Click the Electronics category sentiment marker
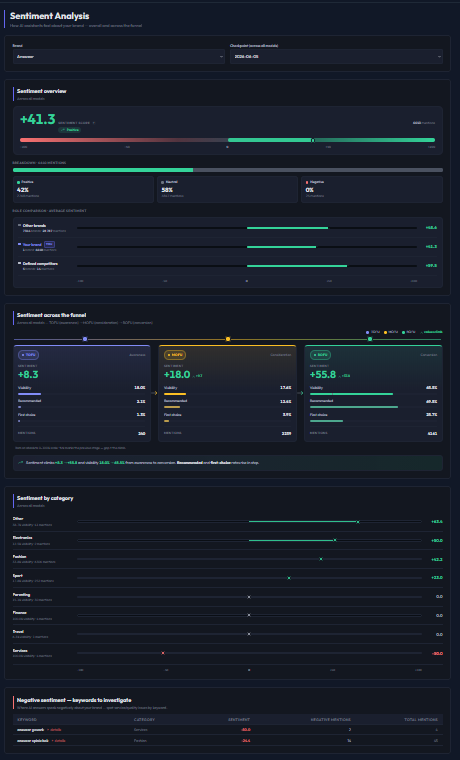 click(335, 540)
